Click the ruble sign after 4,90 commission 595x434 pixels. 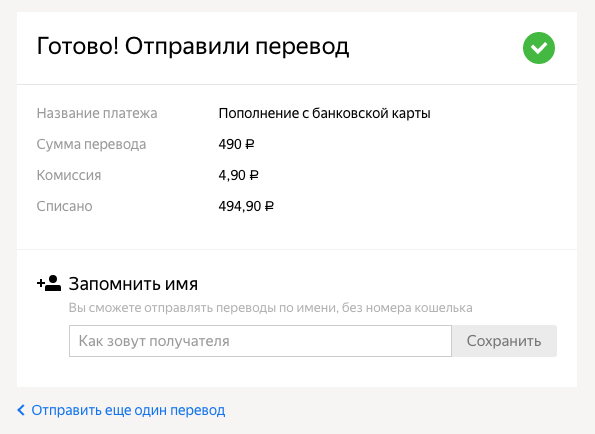pyautogui.click(x=254, y=175)
